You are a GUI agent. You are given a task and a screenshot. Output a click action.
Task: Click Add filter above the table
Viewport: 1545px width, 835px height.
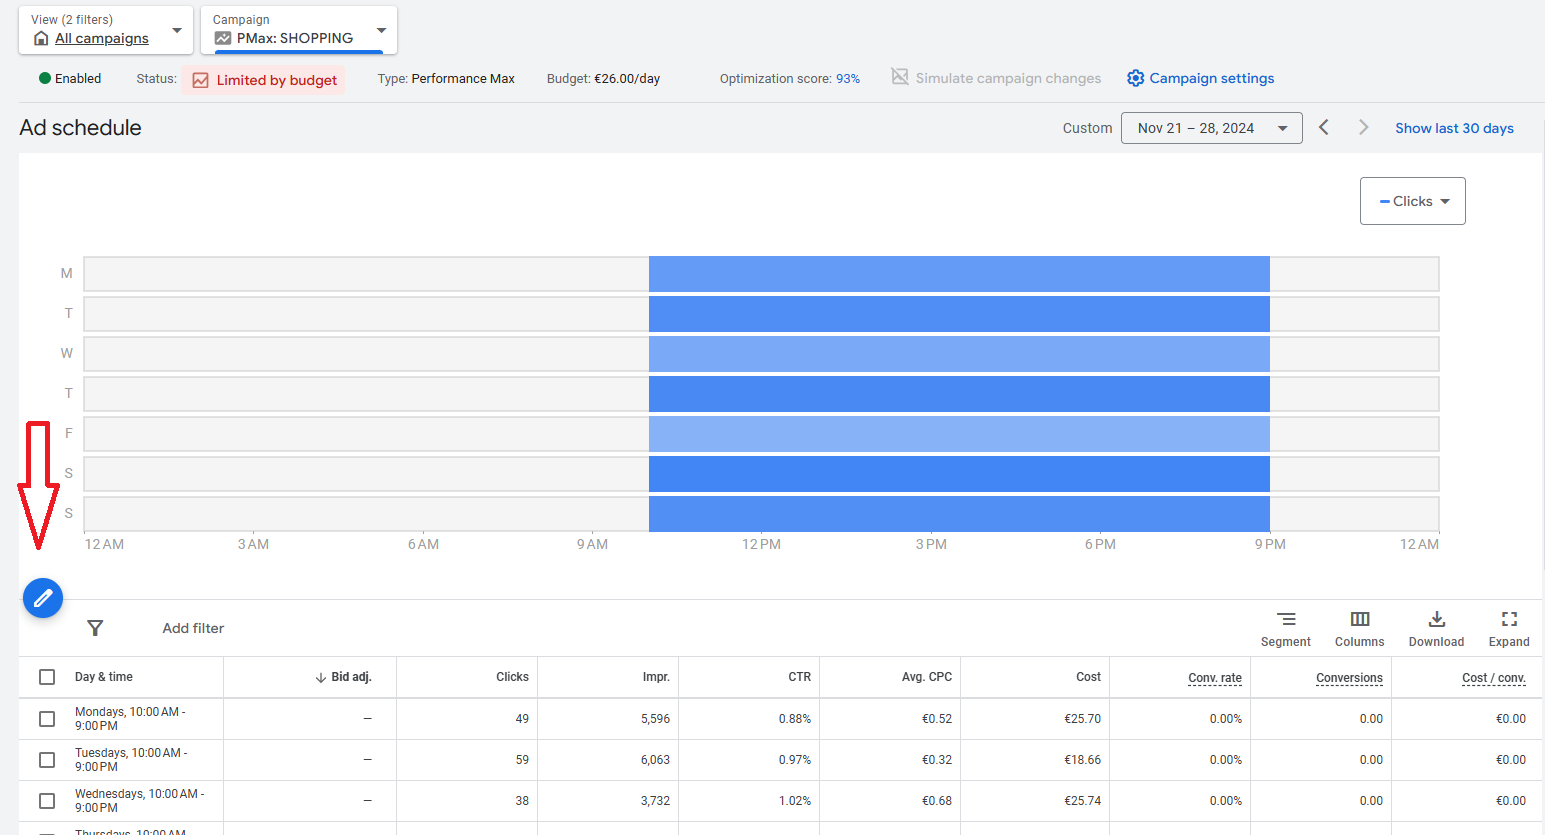[193, 628]
